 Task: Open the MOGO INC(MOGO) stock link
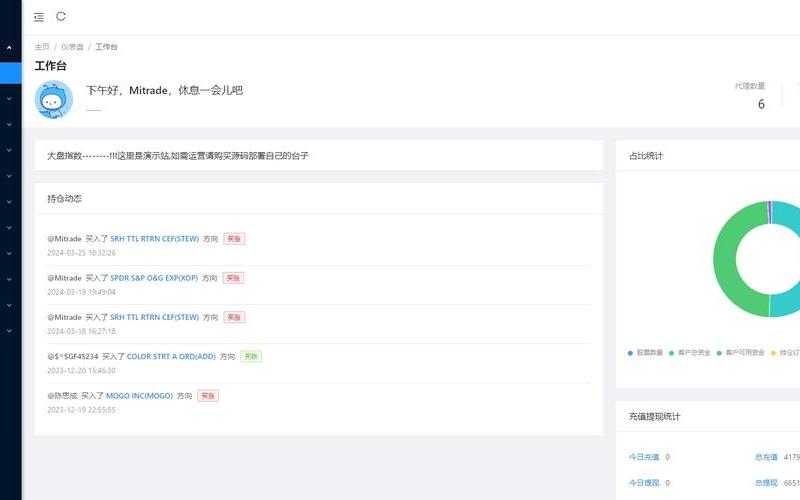139,396
